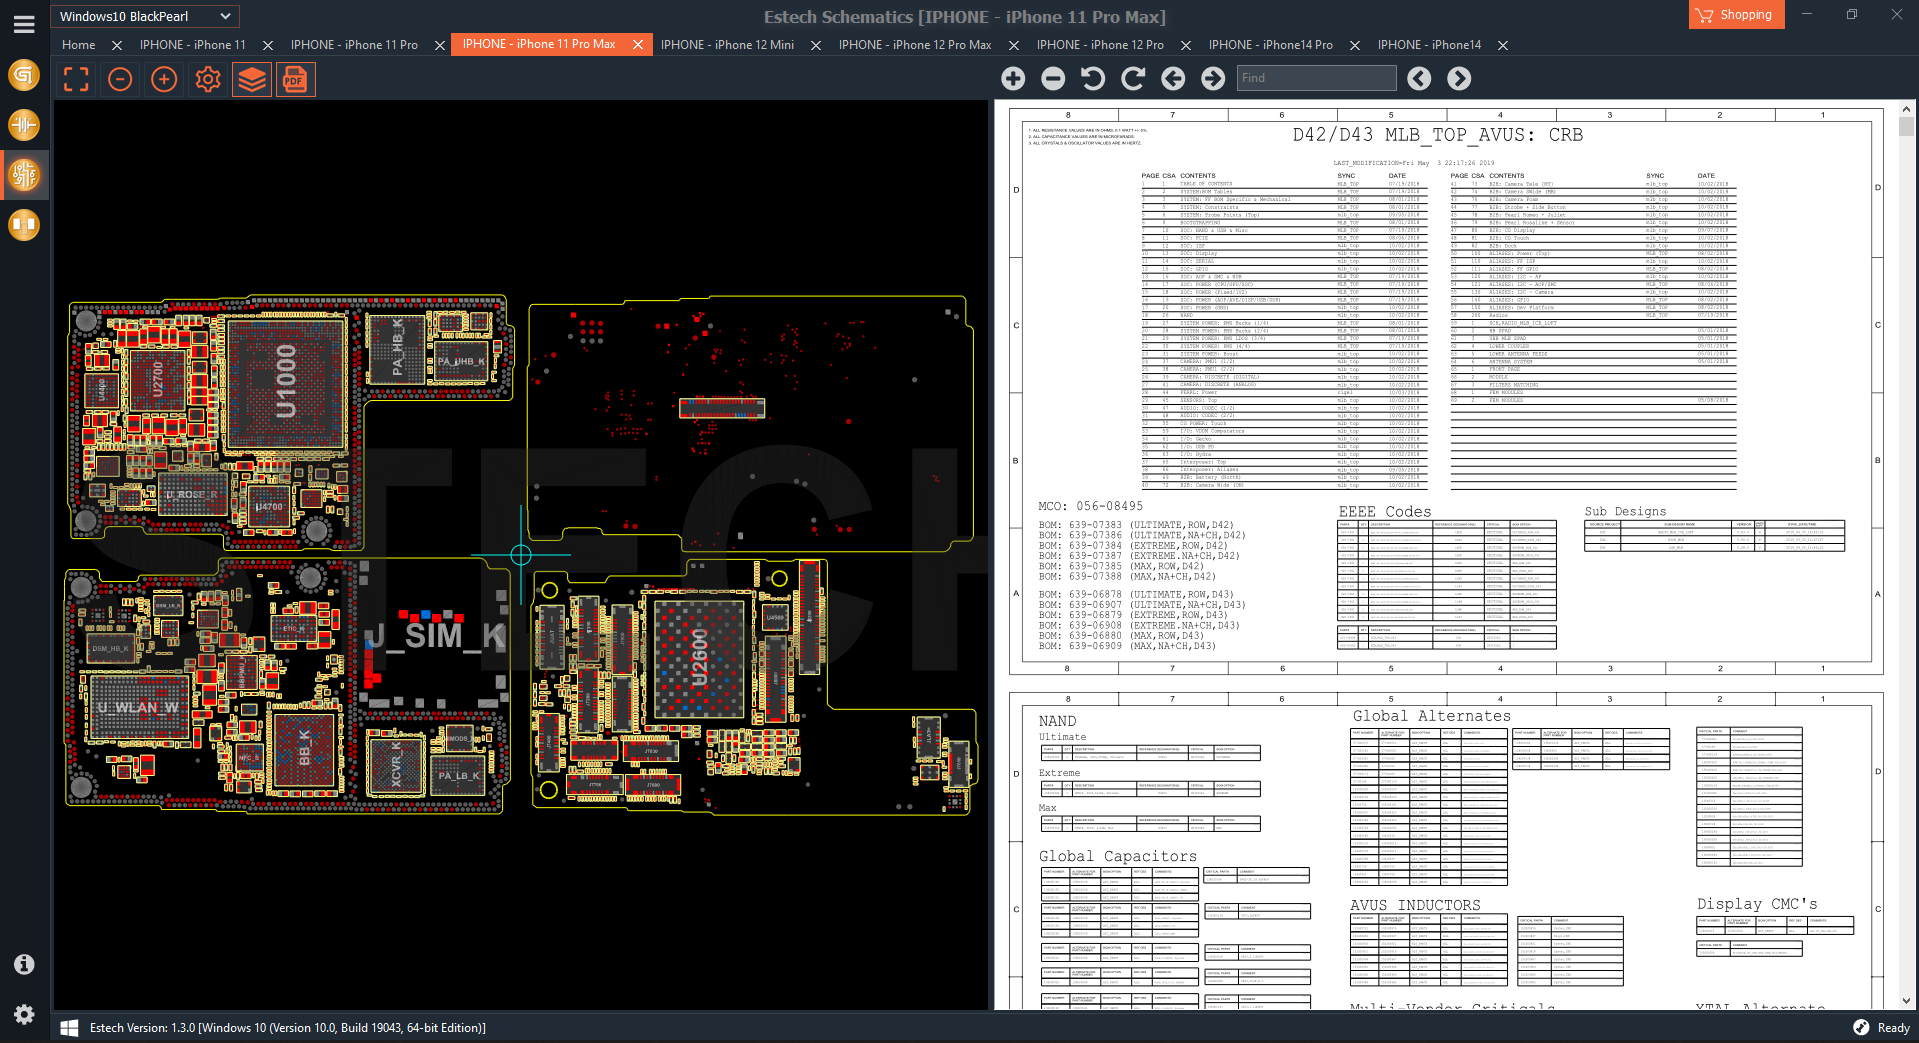Screen dimensions: 1919x1043
Task: Click the Windows logo in status bar
Action: pos(69,1028)
